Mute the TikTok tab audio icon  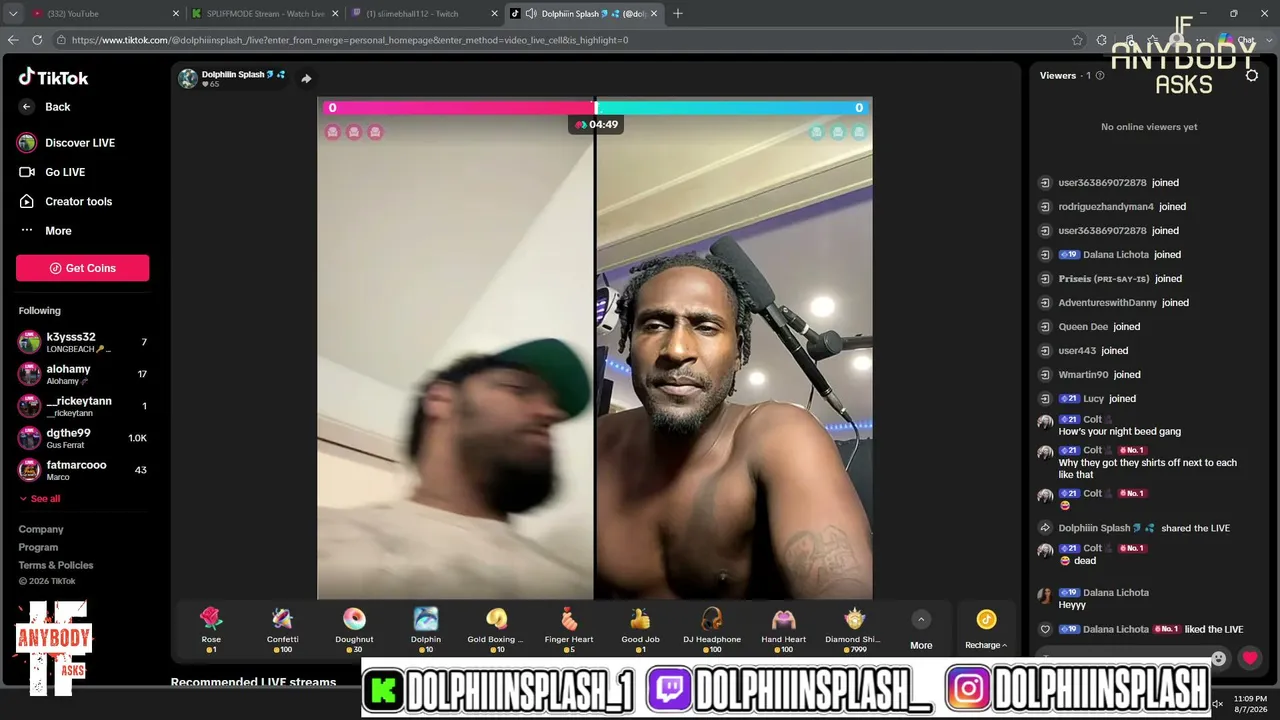(530, 14)
